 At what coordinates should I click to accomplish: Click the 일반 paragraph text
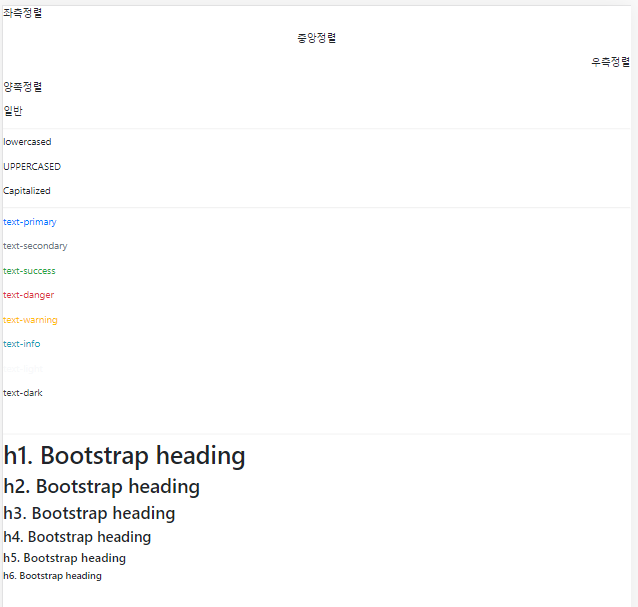[x=13, y=111]
